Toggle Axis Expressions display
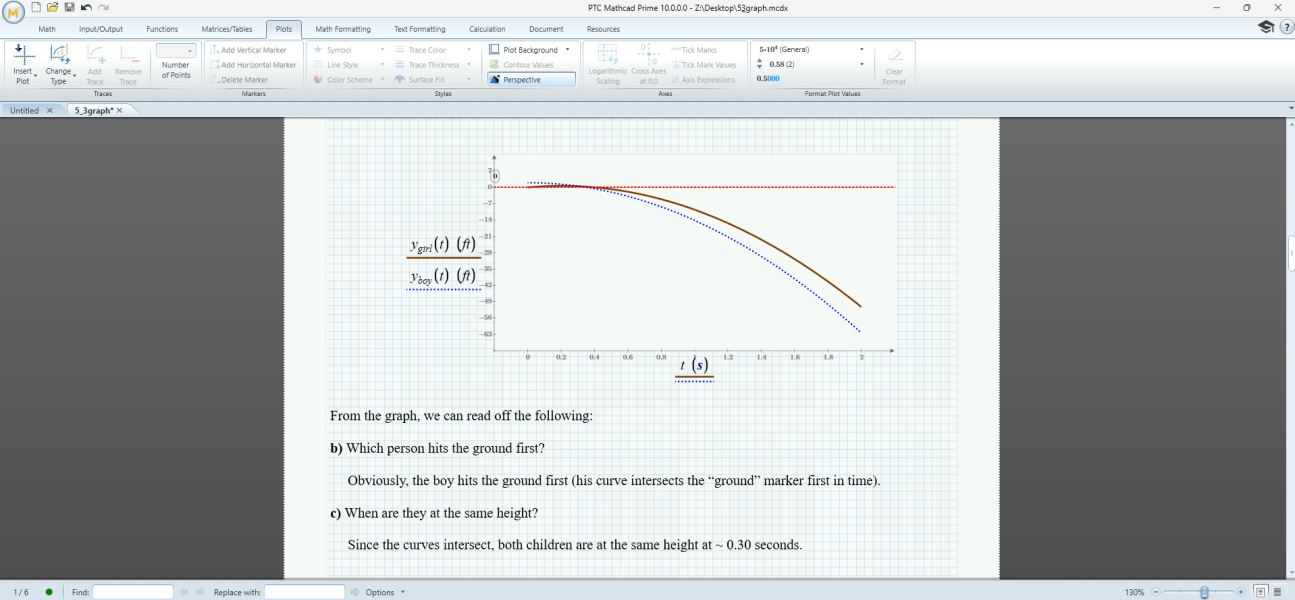The width and height of the screenshot is (1295, 600). [x=703, y=80]
